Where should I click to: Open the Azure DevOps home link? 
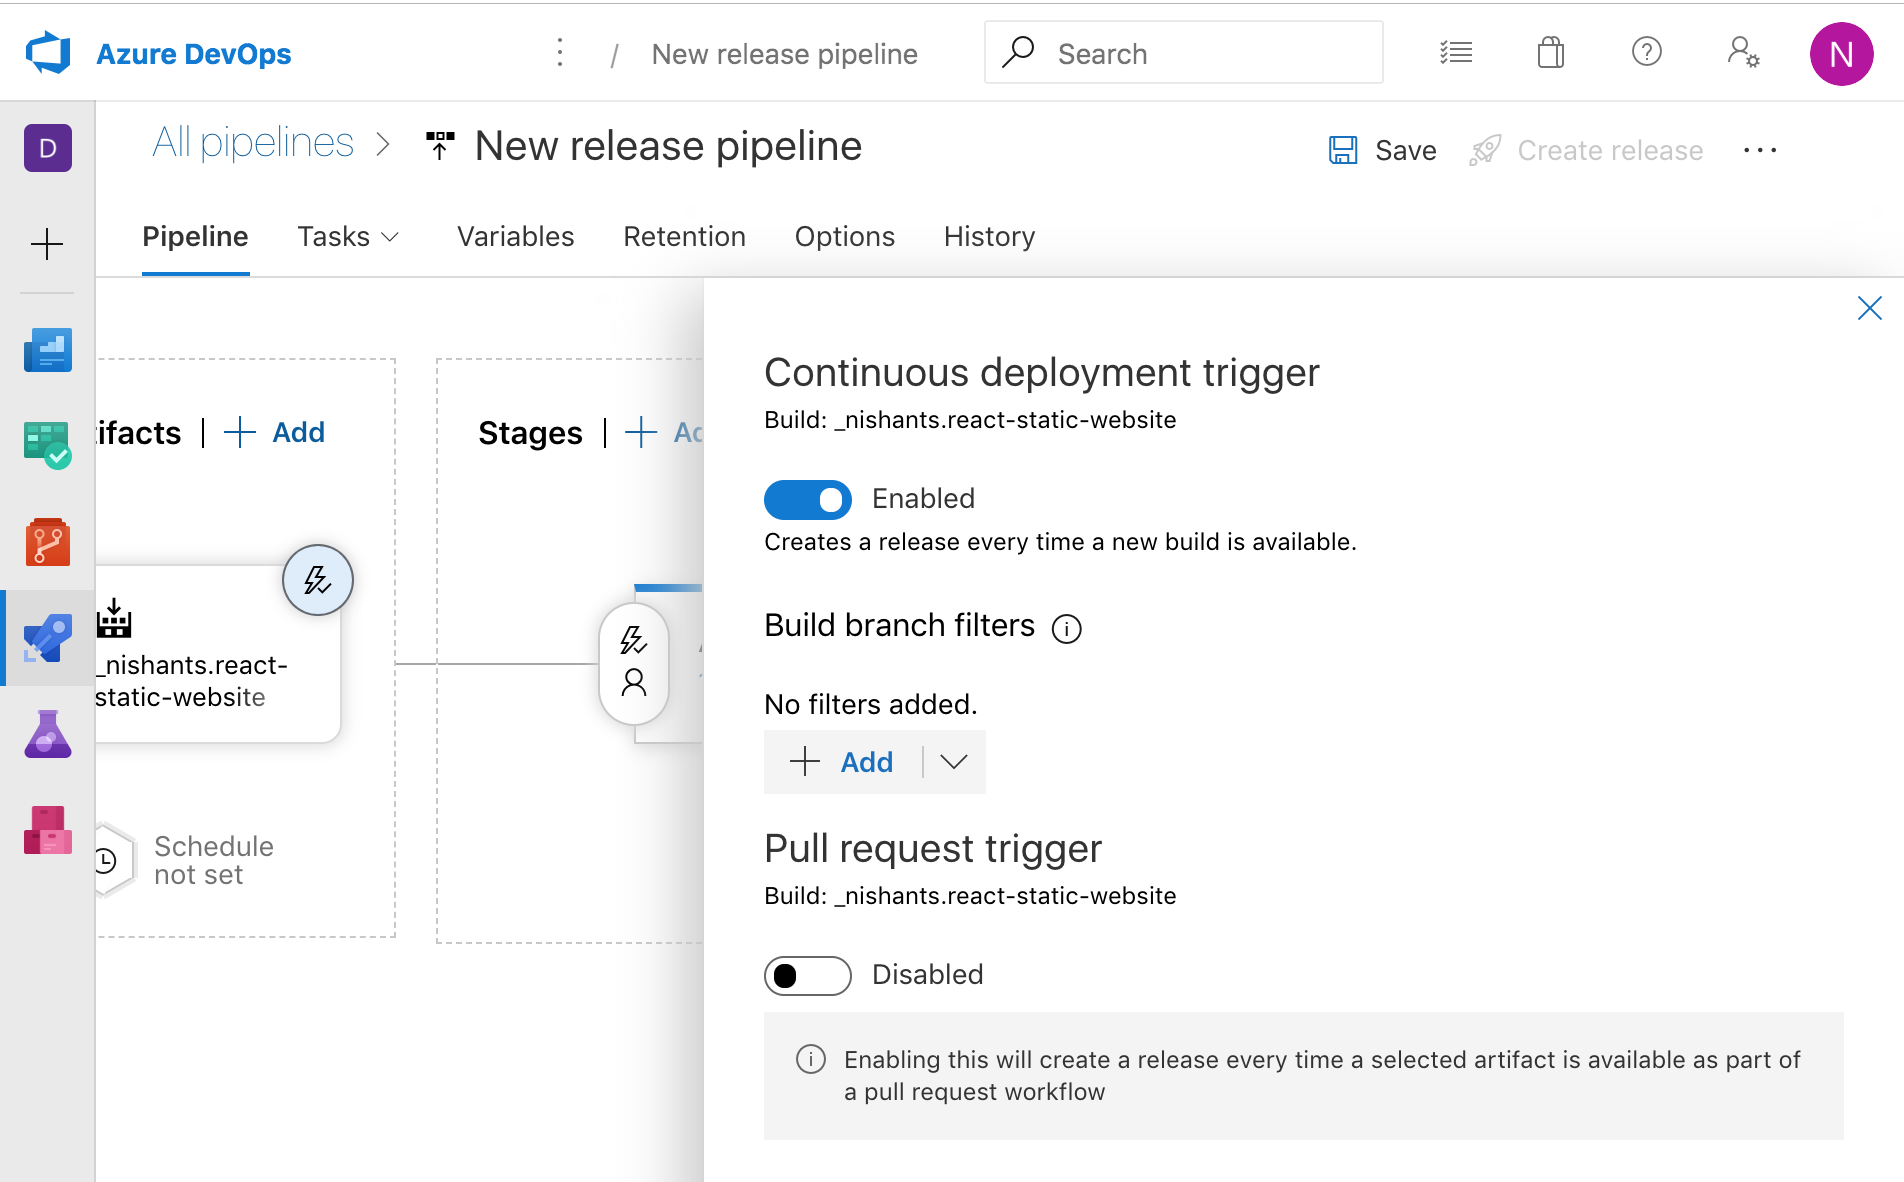point(193,54)
